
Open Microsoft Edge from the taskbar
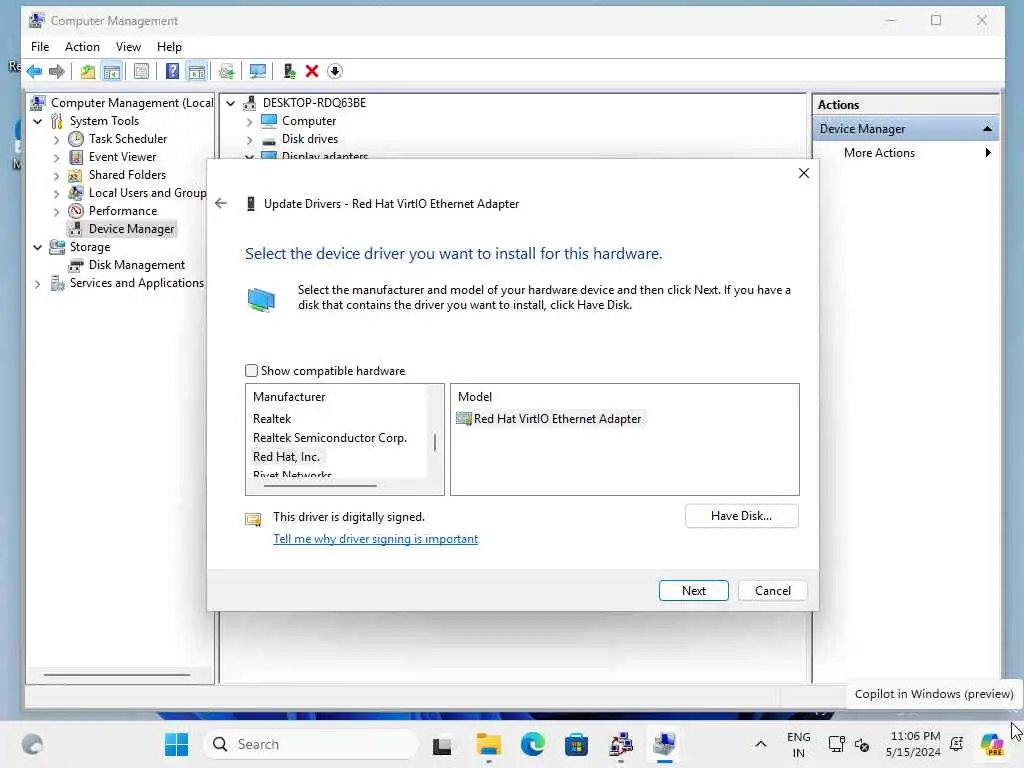(532, 744)
